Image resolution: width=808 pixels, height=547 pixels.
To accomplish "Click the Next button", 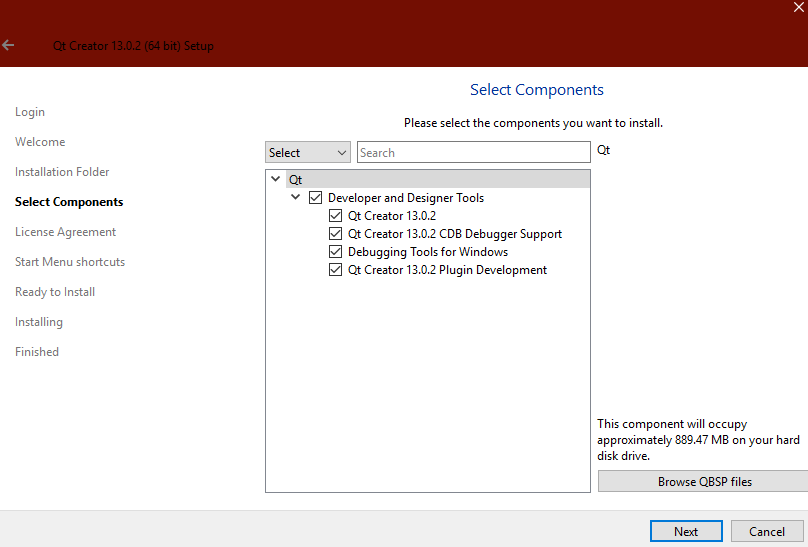I will click(x=686, y=531).
